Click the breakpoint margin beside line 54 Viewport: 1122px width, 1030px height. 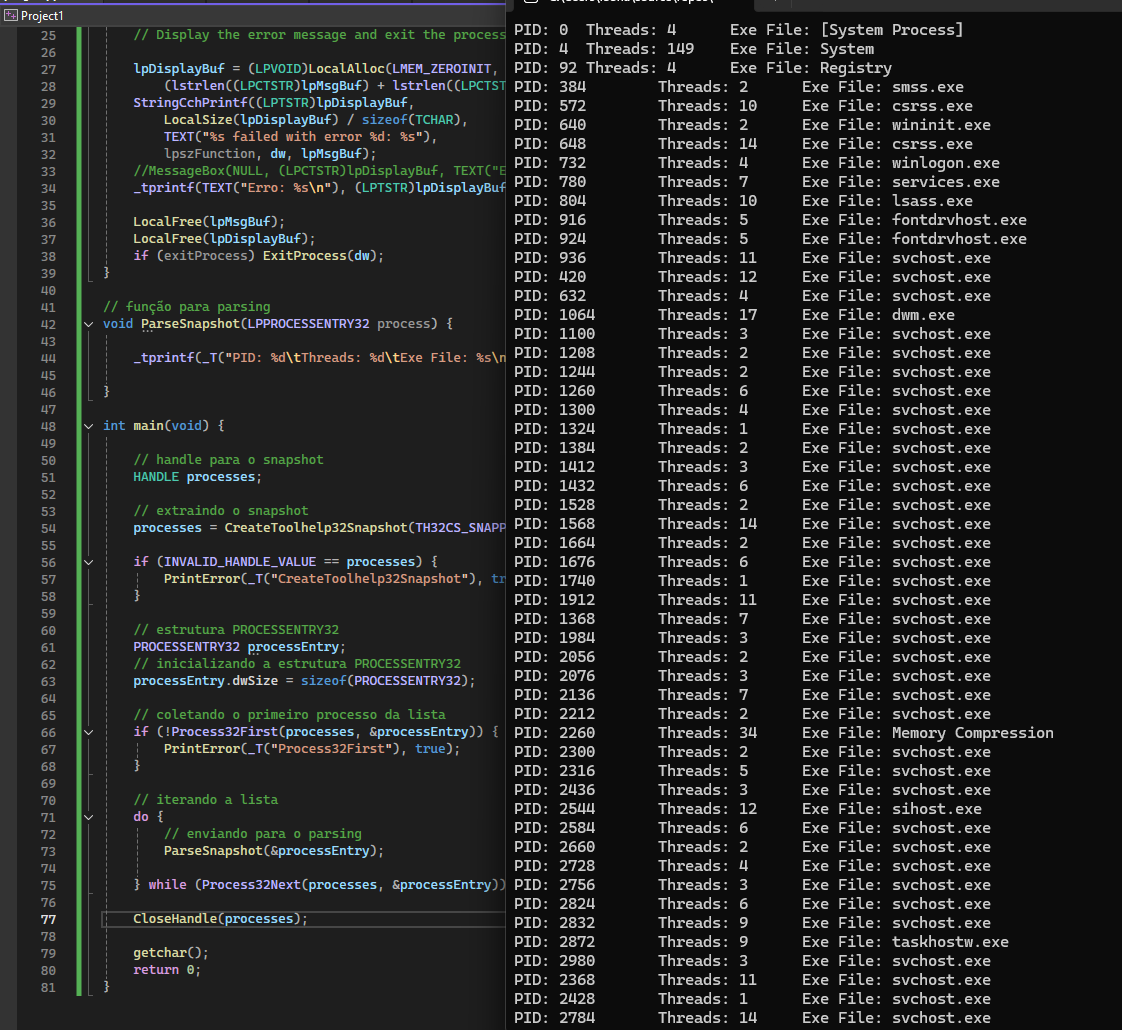(x=10, y=528)
